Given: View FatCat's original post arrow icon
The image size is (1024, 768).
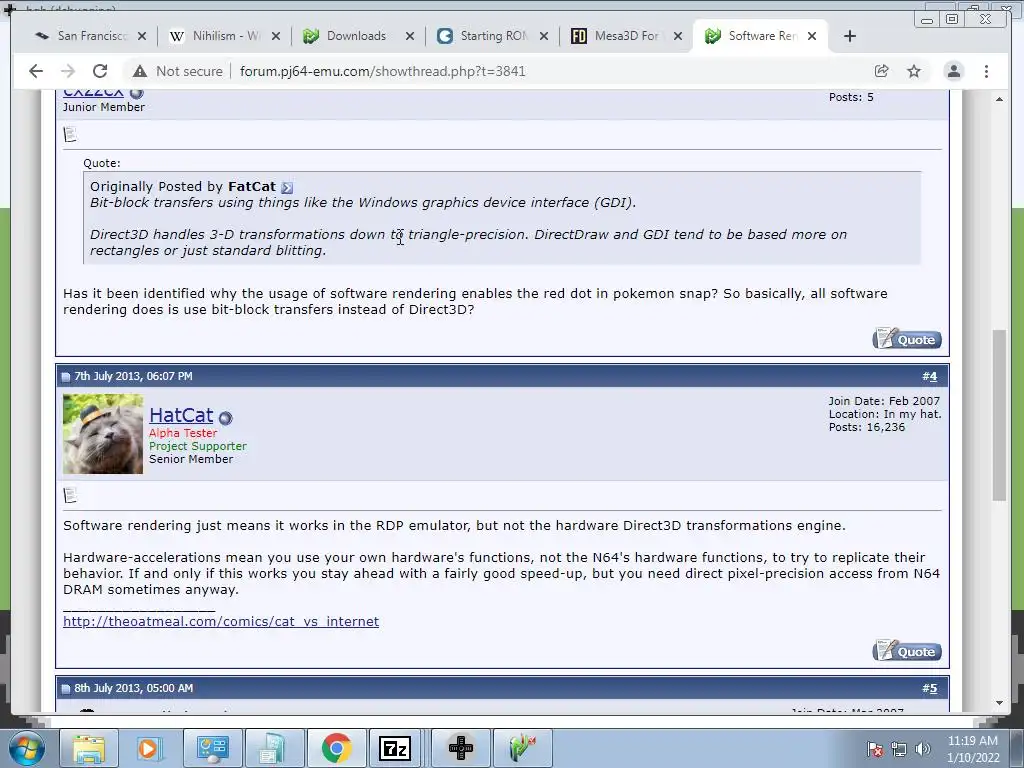Looking at the screenshot, I should 287,188.
